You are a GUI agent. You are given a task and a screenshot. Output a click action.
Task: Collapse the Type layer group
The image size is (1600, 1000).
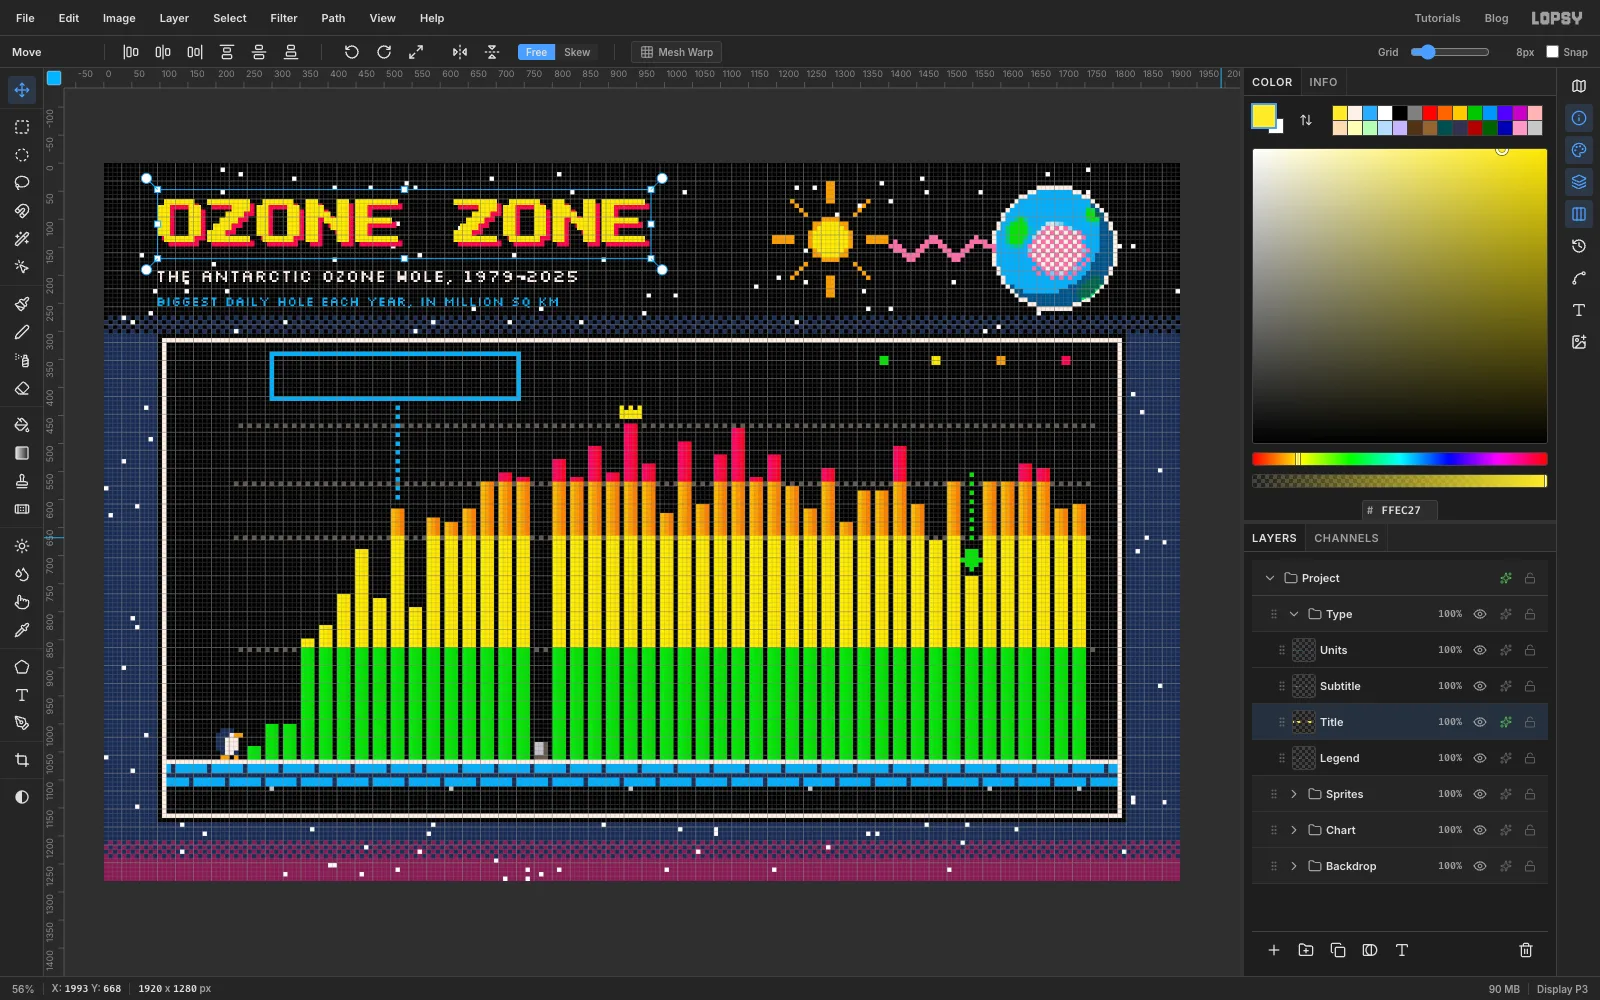(x=1294, y=614)
